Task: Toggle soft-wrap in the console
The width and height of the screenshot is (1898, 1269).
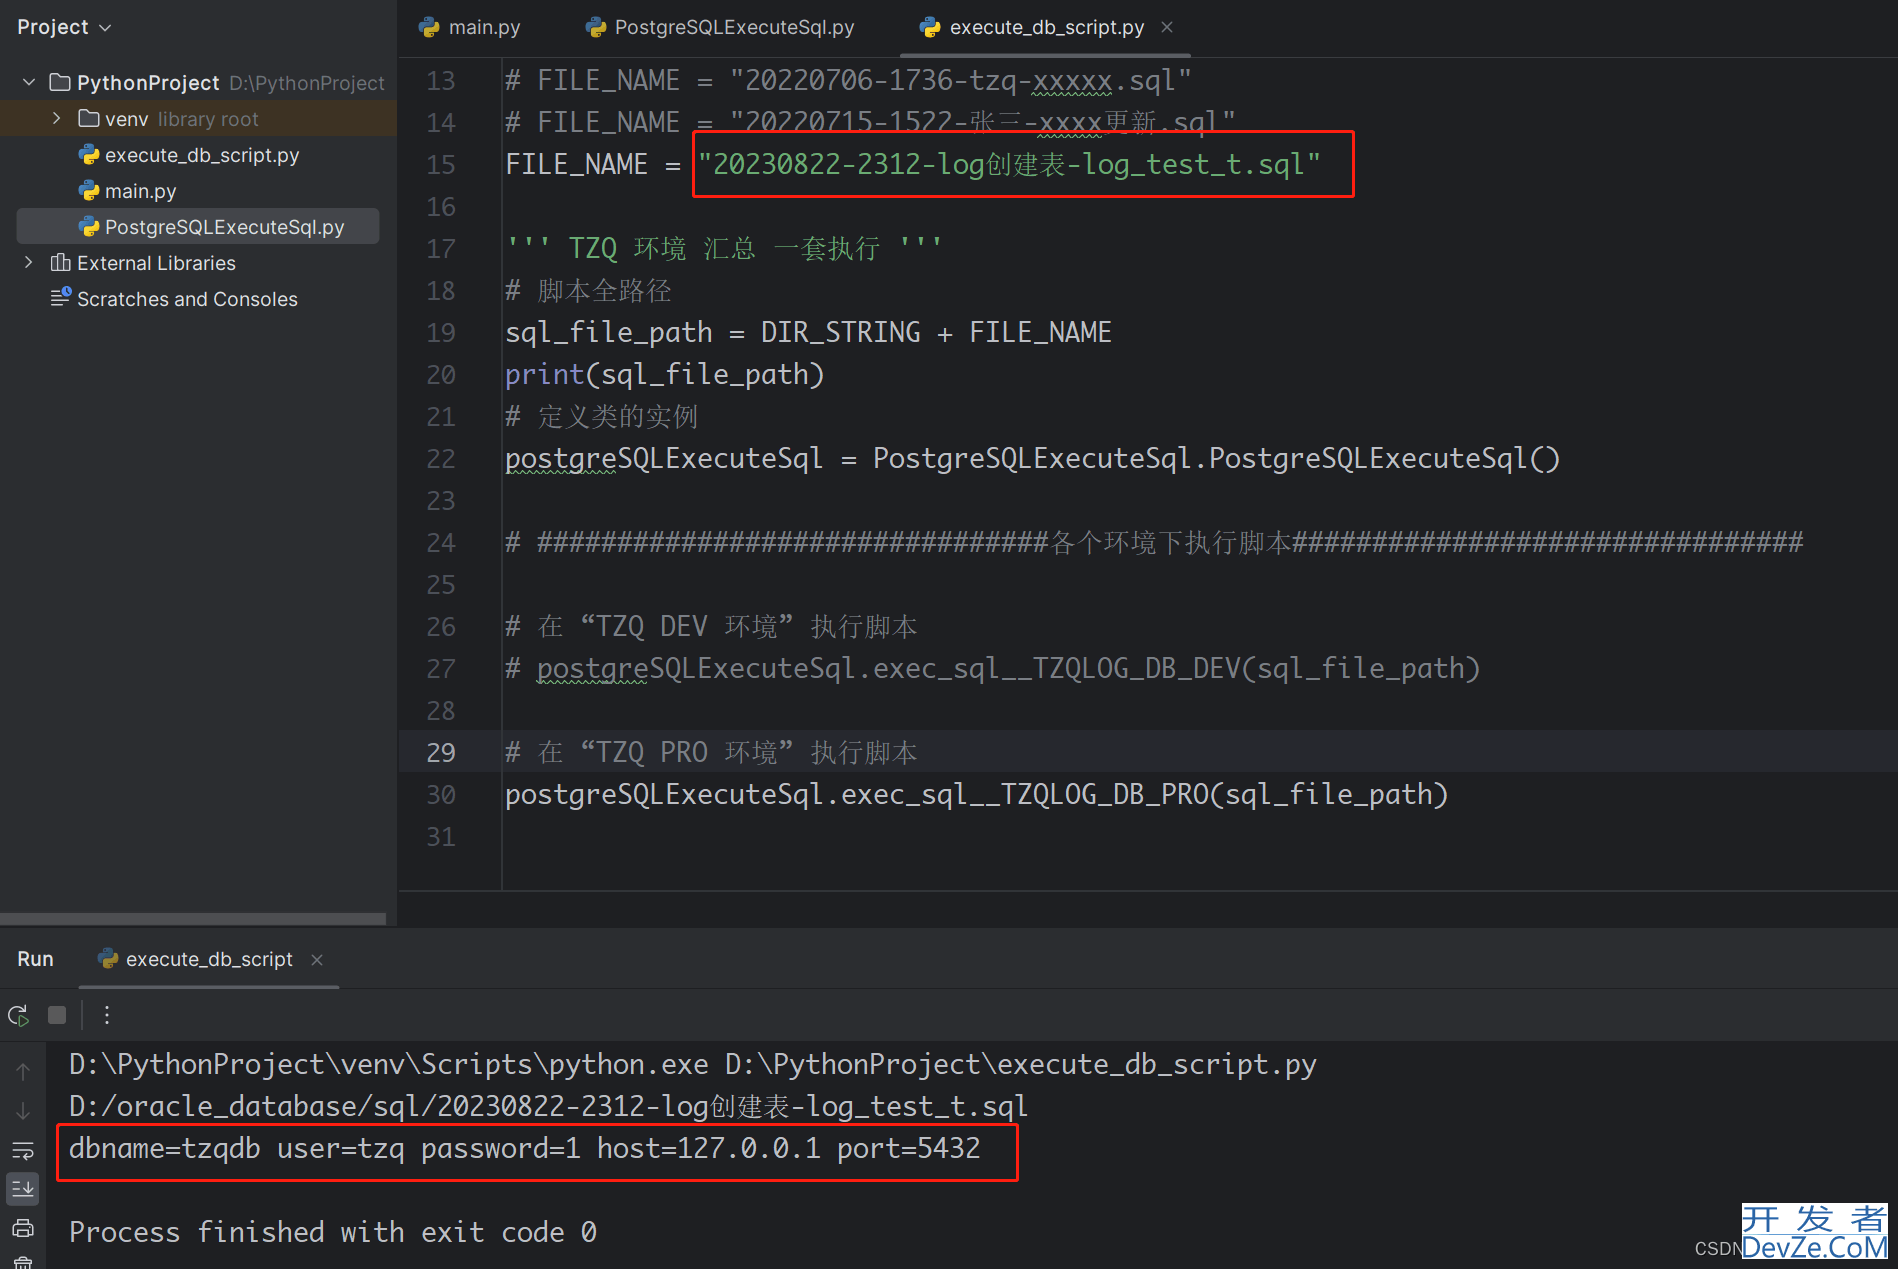Action: pos(23,1150)
